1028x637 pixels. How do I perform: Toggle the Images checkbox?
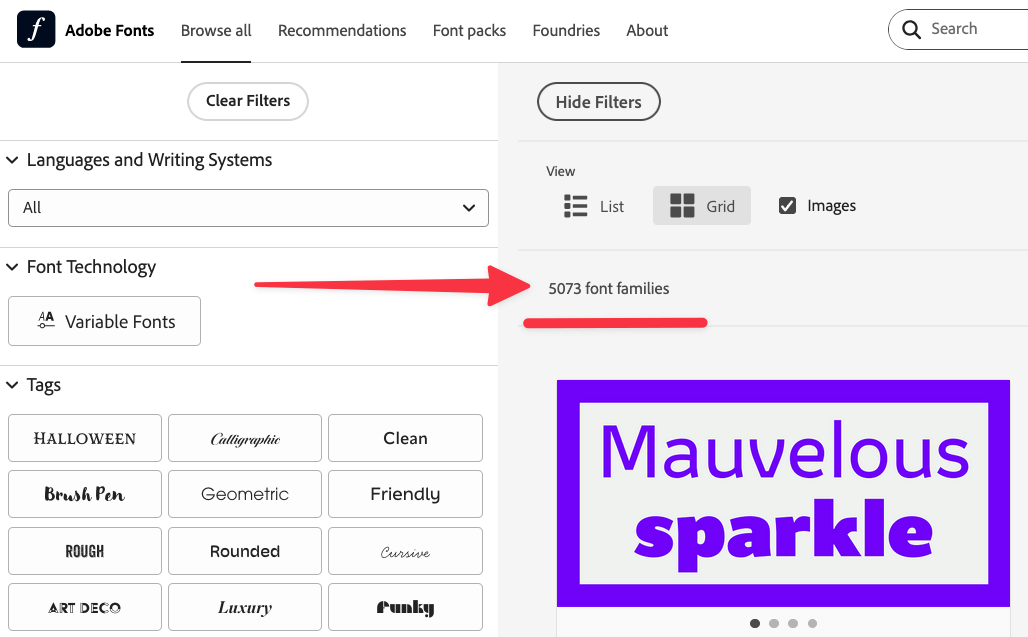[786, 205]
